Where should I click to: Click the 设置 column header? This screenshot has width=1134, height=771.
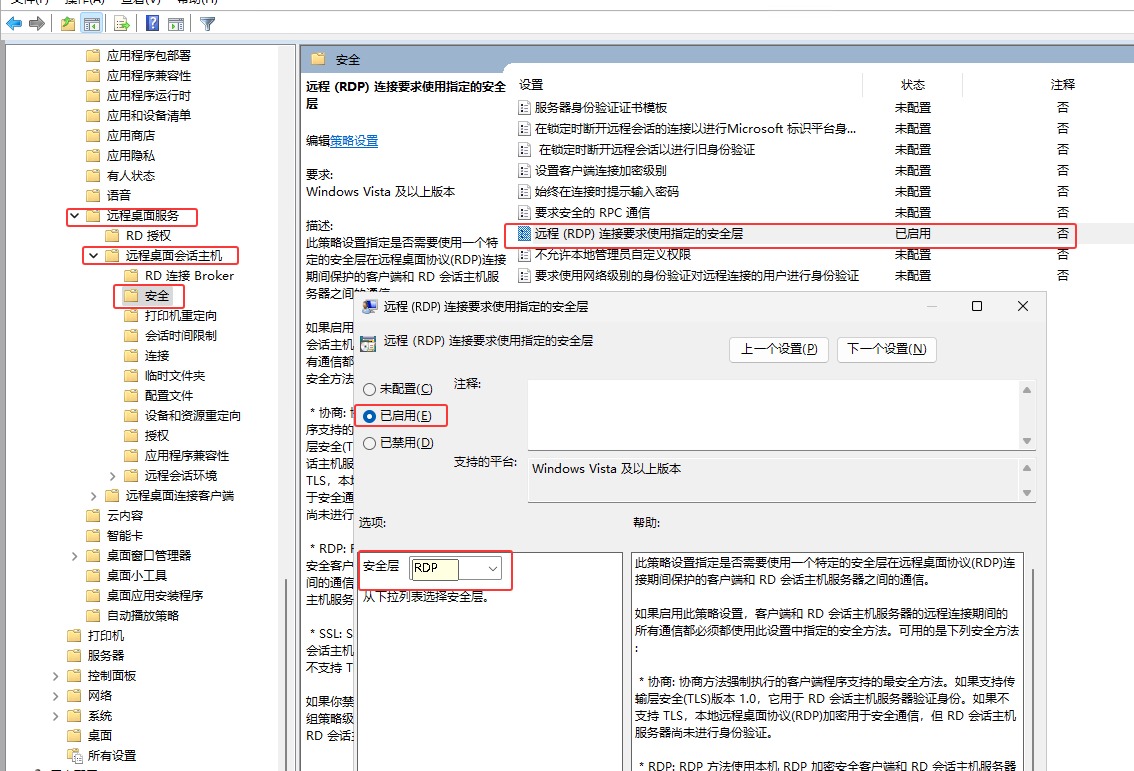[x=531, y=85]
